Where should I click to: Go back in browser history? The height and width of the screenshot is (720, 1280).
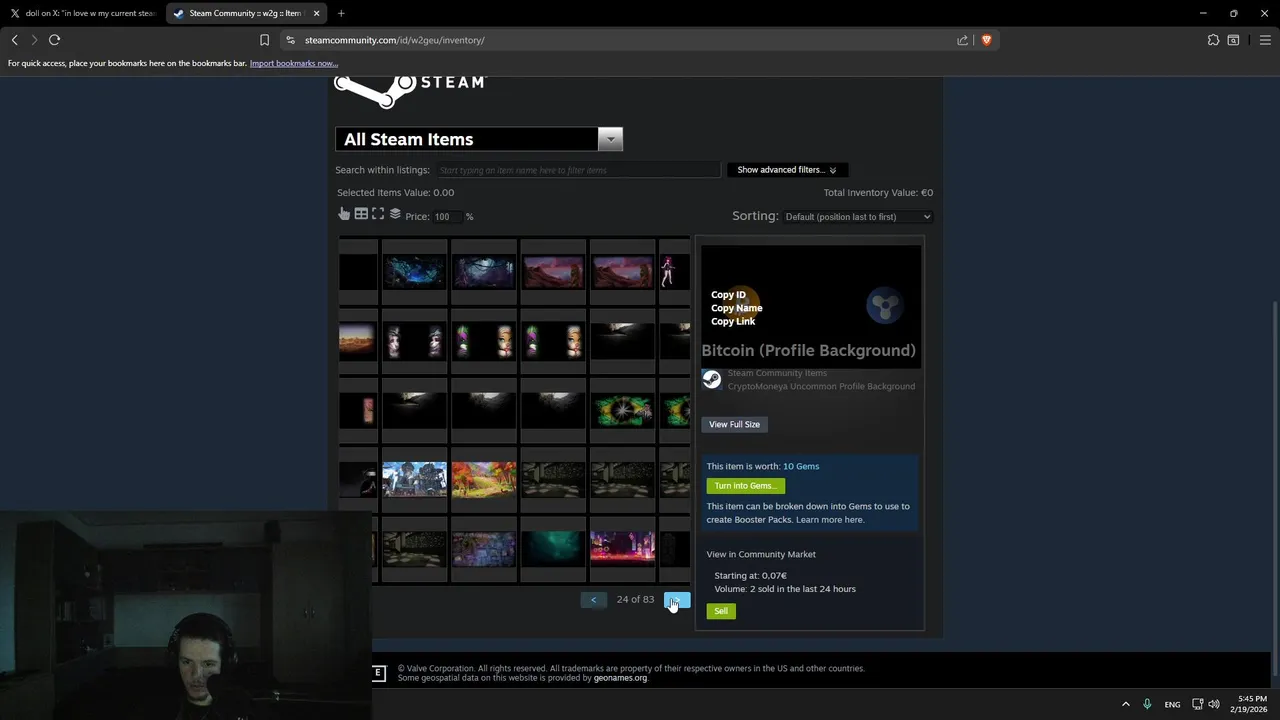pyautogui.click(x=14, y=40)
